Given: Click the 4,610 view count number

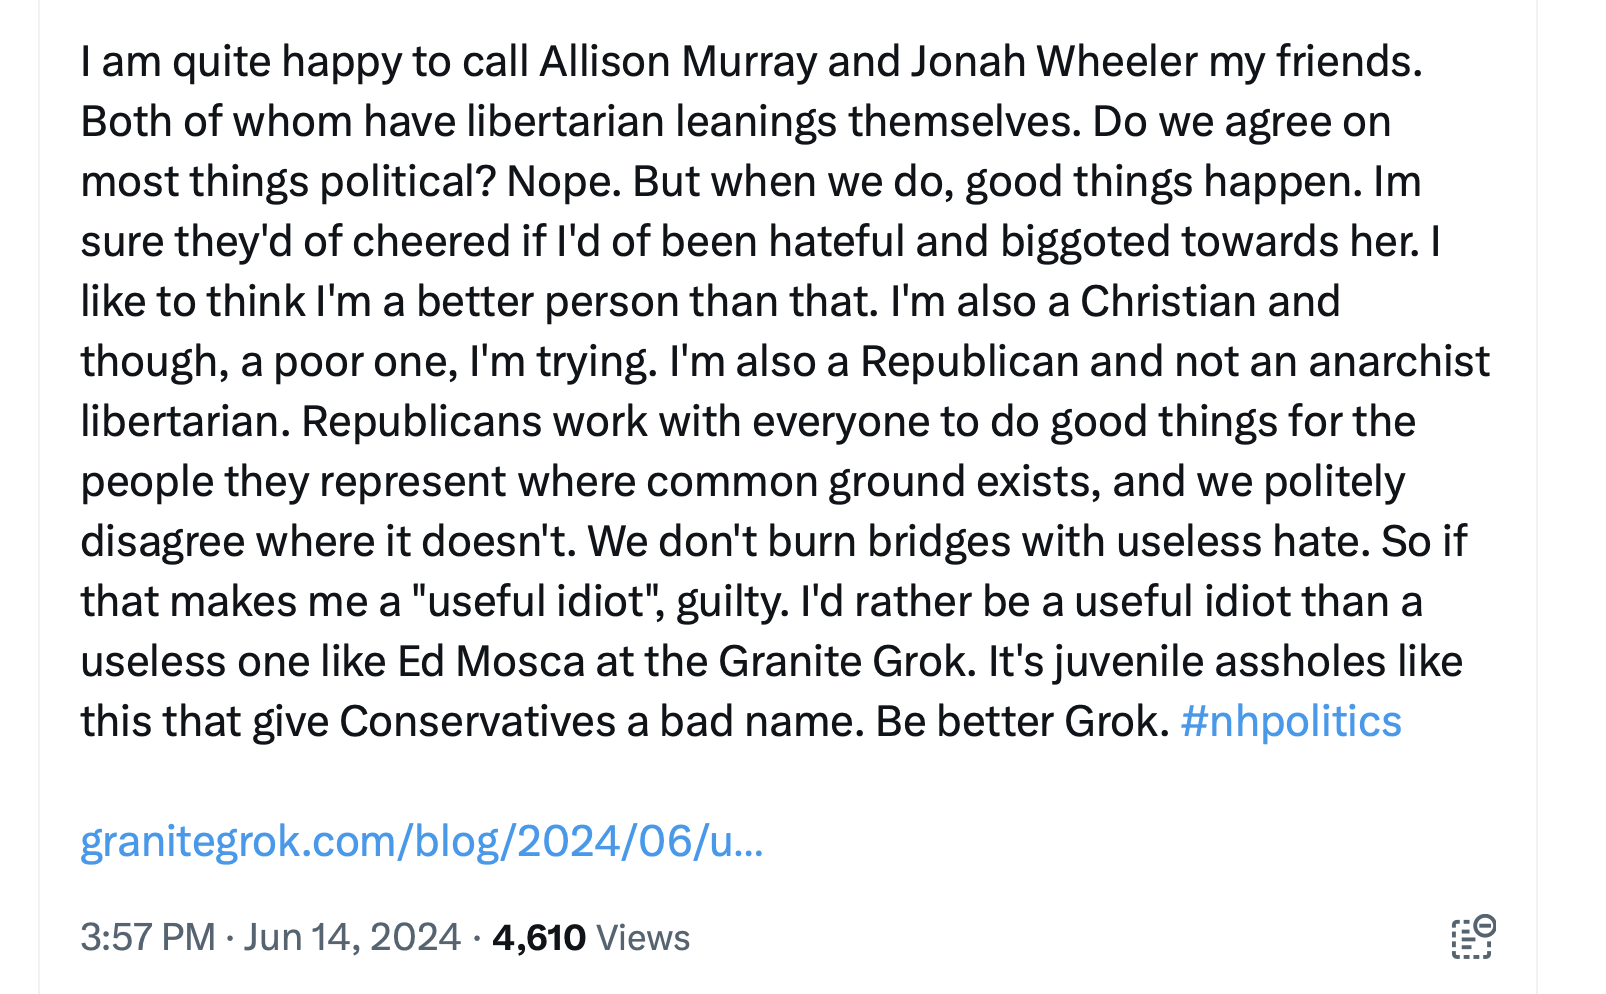Looking at the screenshot, I should tap(539, 938).
